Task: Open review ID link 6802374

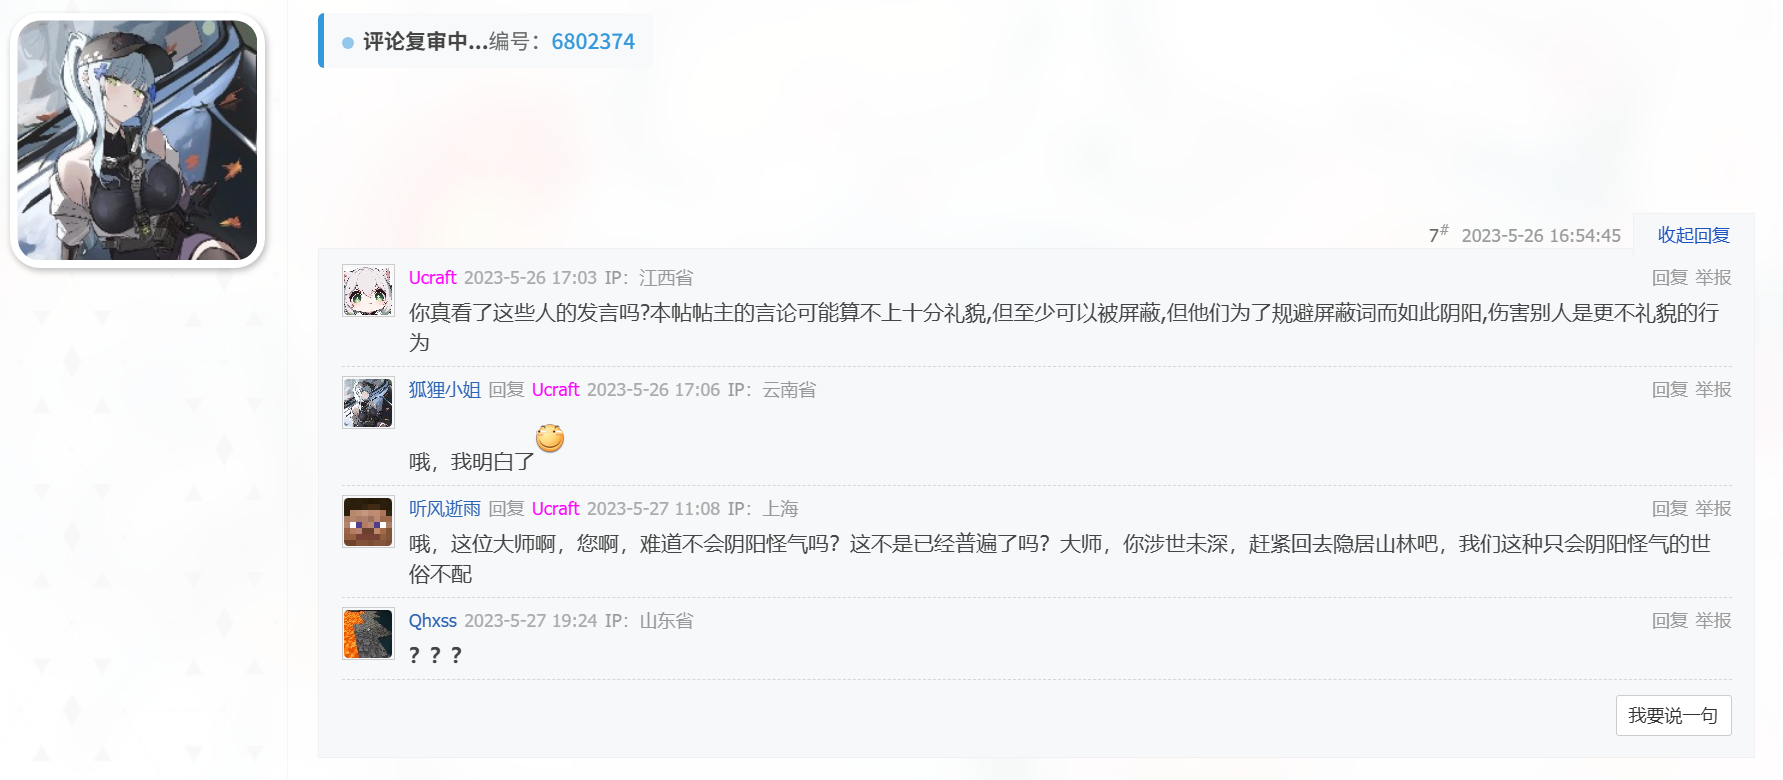Action: click(593, 42)
